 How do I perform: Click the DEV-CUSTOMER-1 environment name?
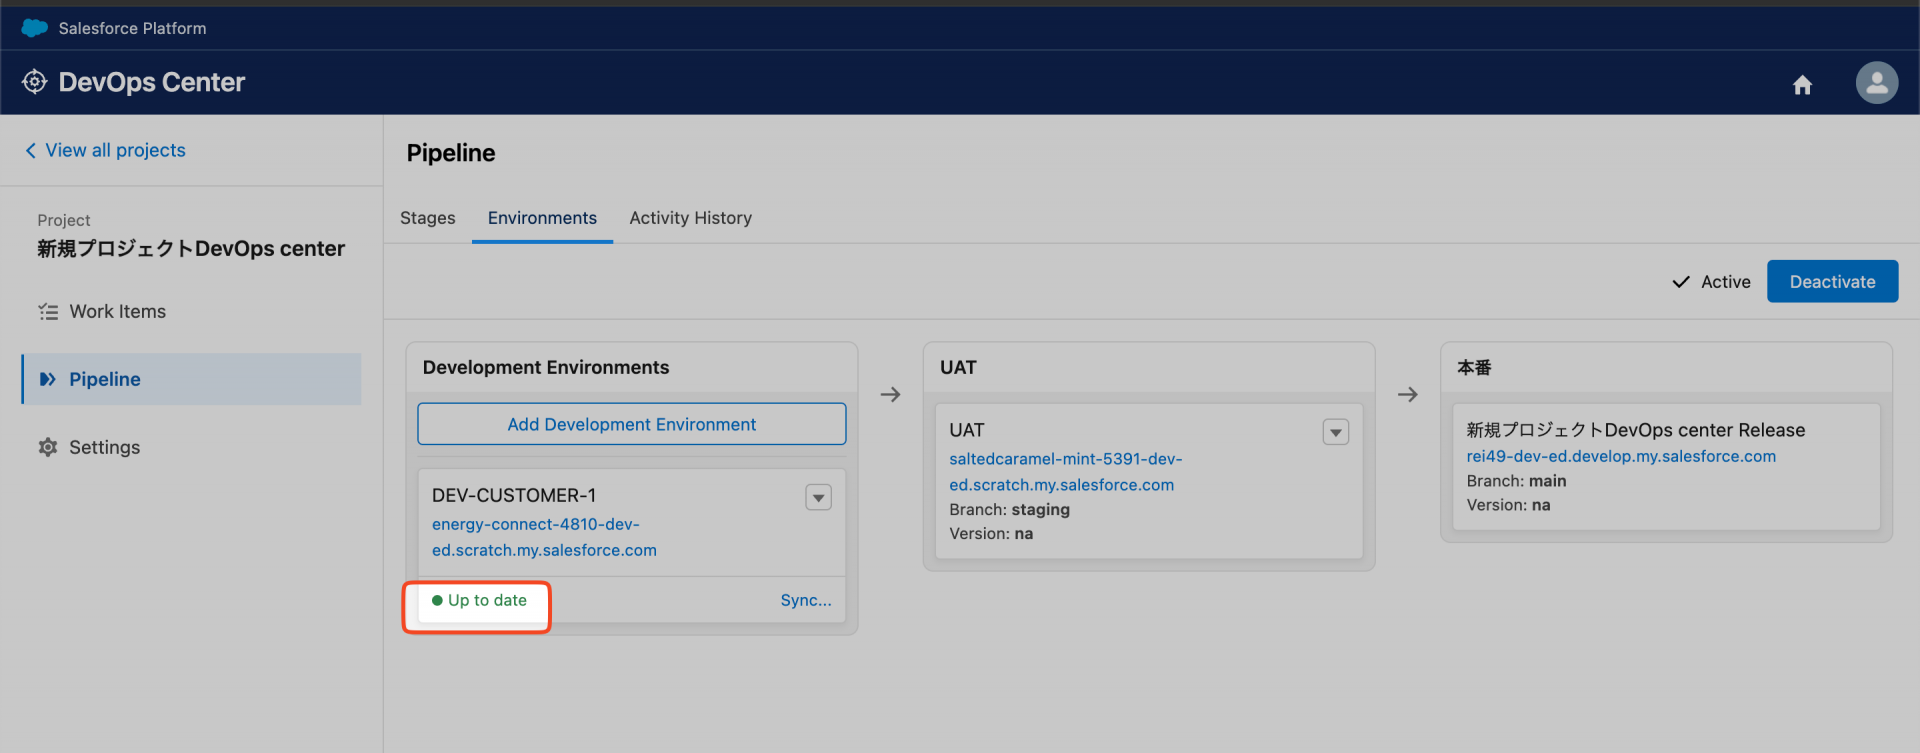(x=514, y=495)
